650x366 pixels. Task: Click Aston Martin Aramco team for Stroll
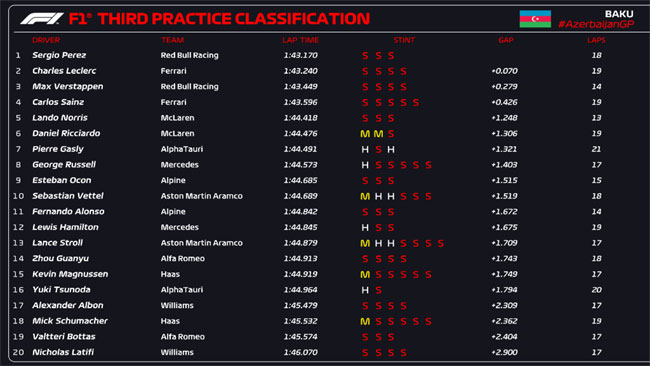point(201,243)
